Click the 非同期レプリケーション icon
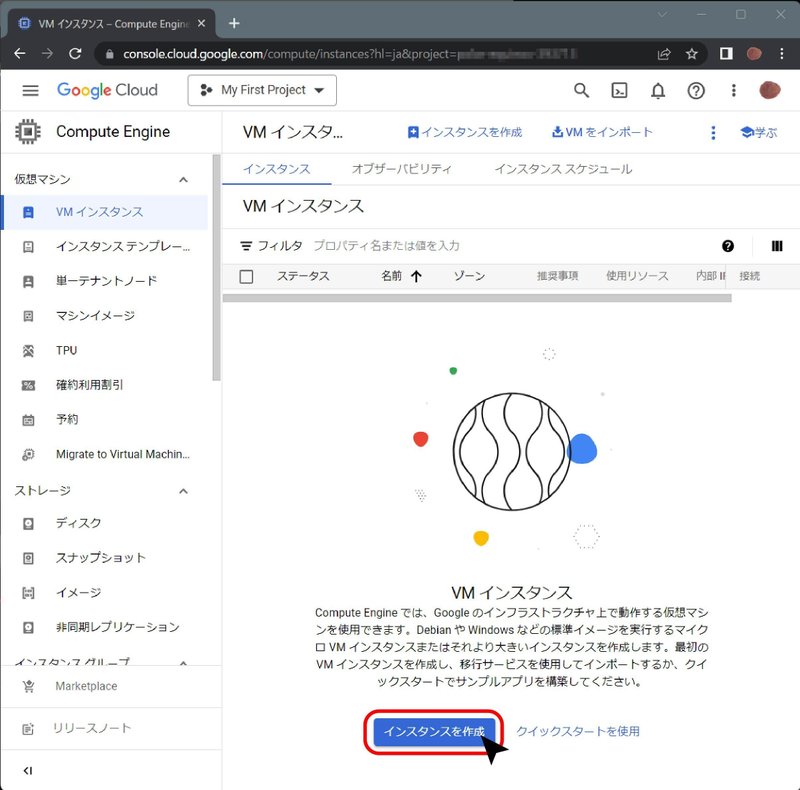The width and height of the screenshot is (800, 790). [29, 627]
